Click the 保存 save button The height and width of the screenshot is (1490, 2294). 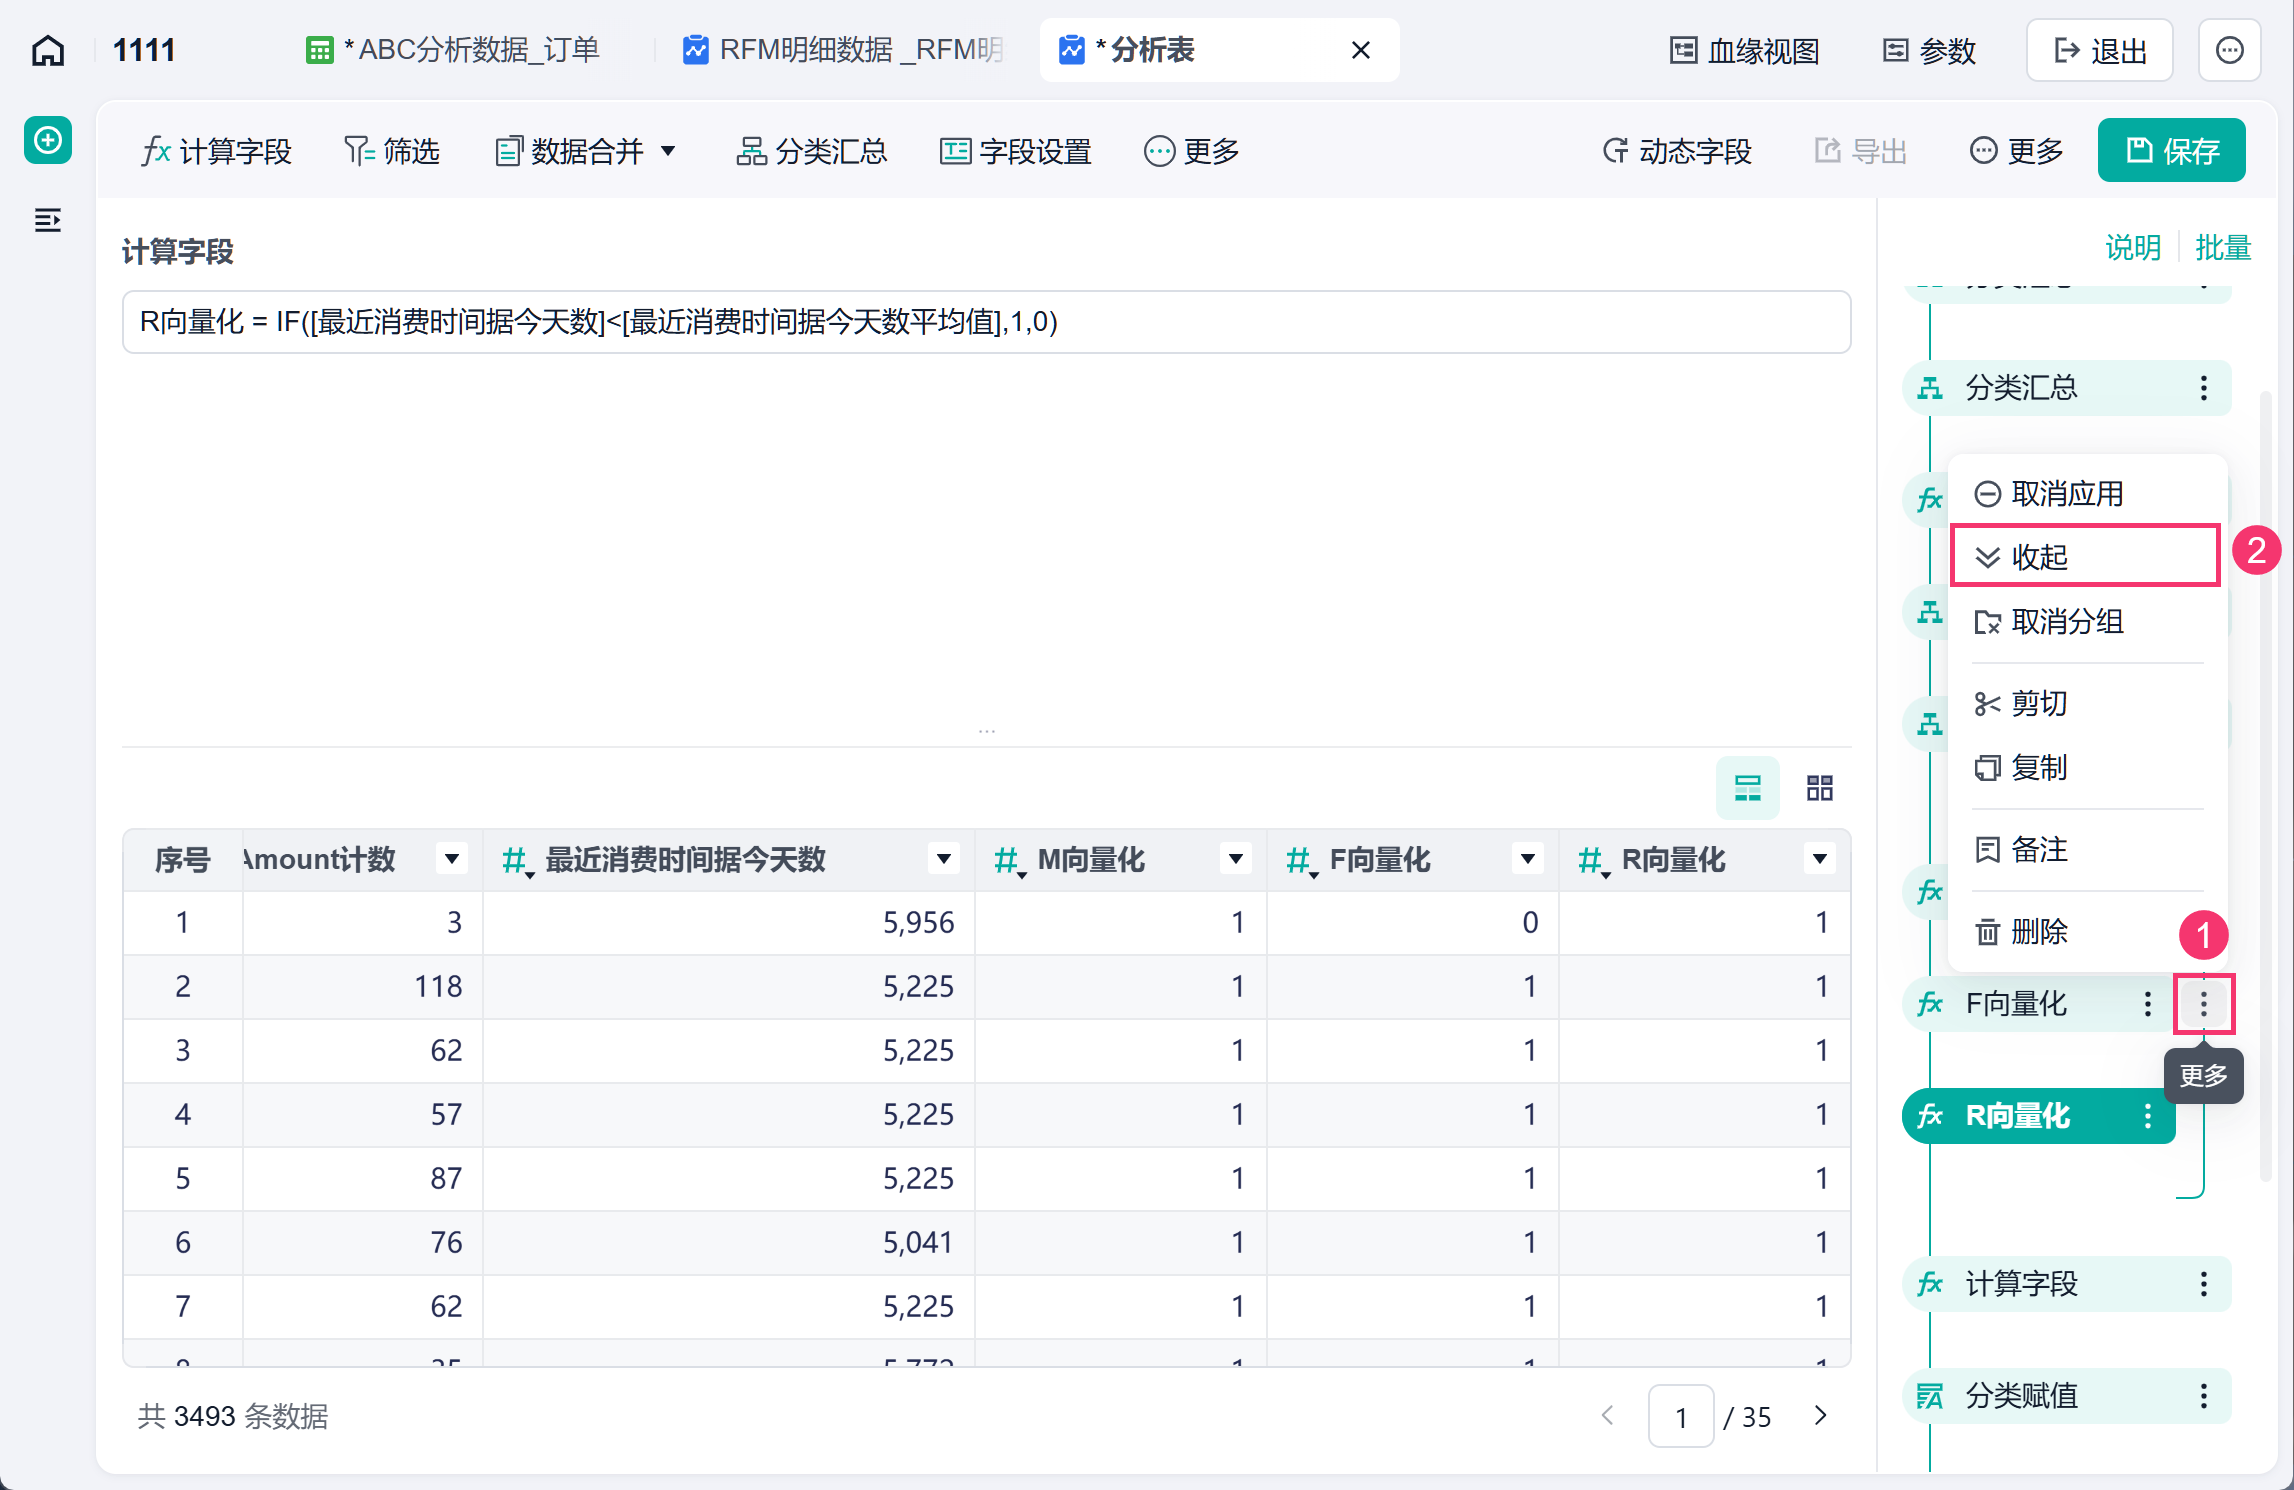[2171, 150]
